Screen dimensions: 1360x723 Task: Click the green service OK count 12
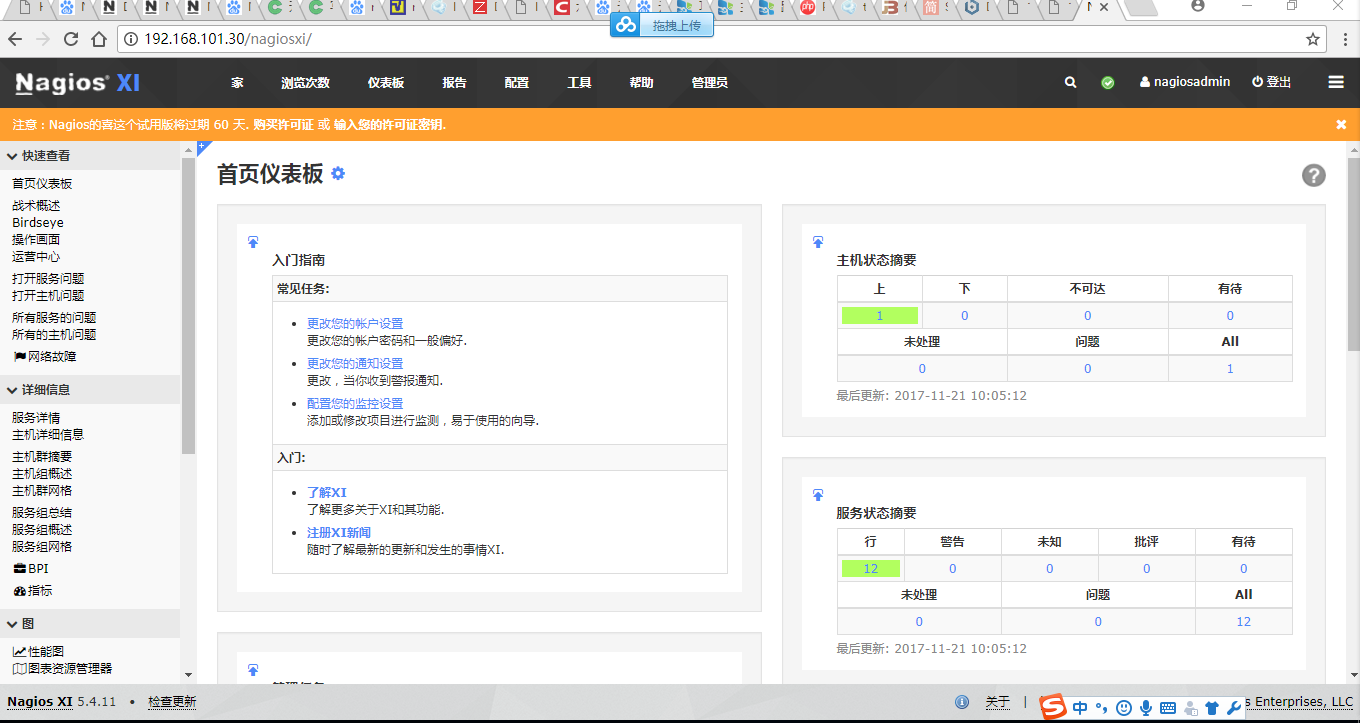[x=871, y=569]
